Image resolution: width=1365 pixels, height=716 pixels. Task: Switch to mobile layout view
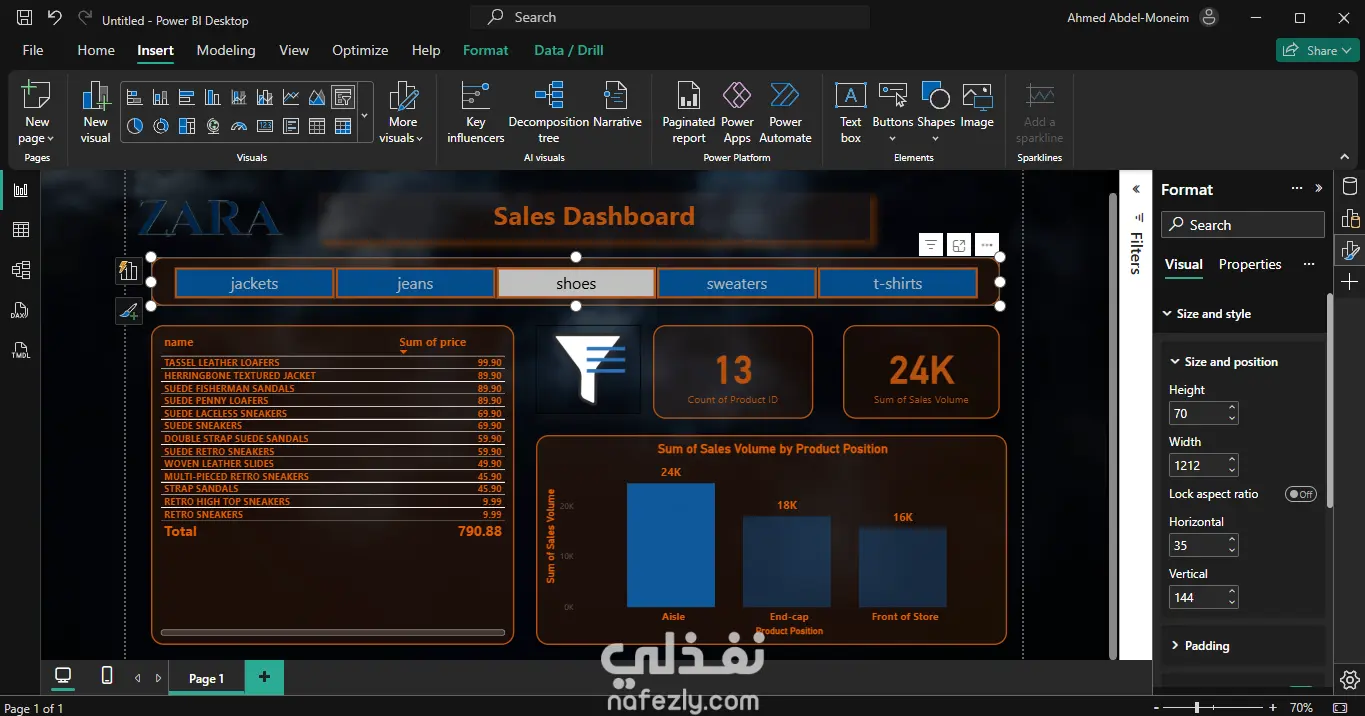(x=107, y=677)
